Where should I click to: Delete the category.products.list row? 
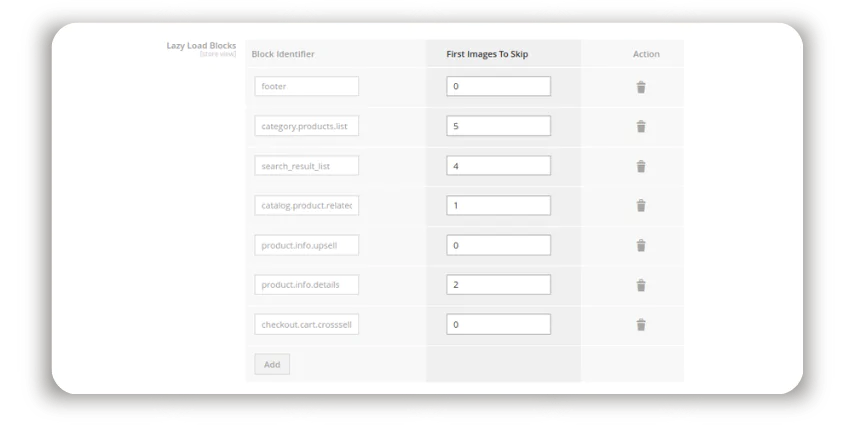(641, 126)
